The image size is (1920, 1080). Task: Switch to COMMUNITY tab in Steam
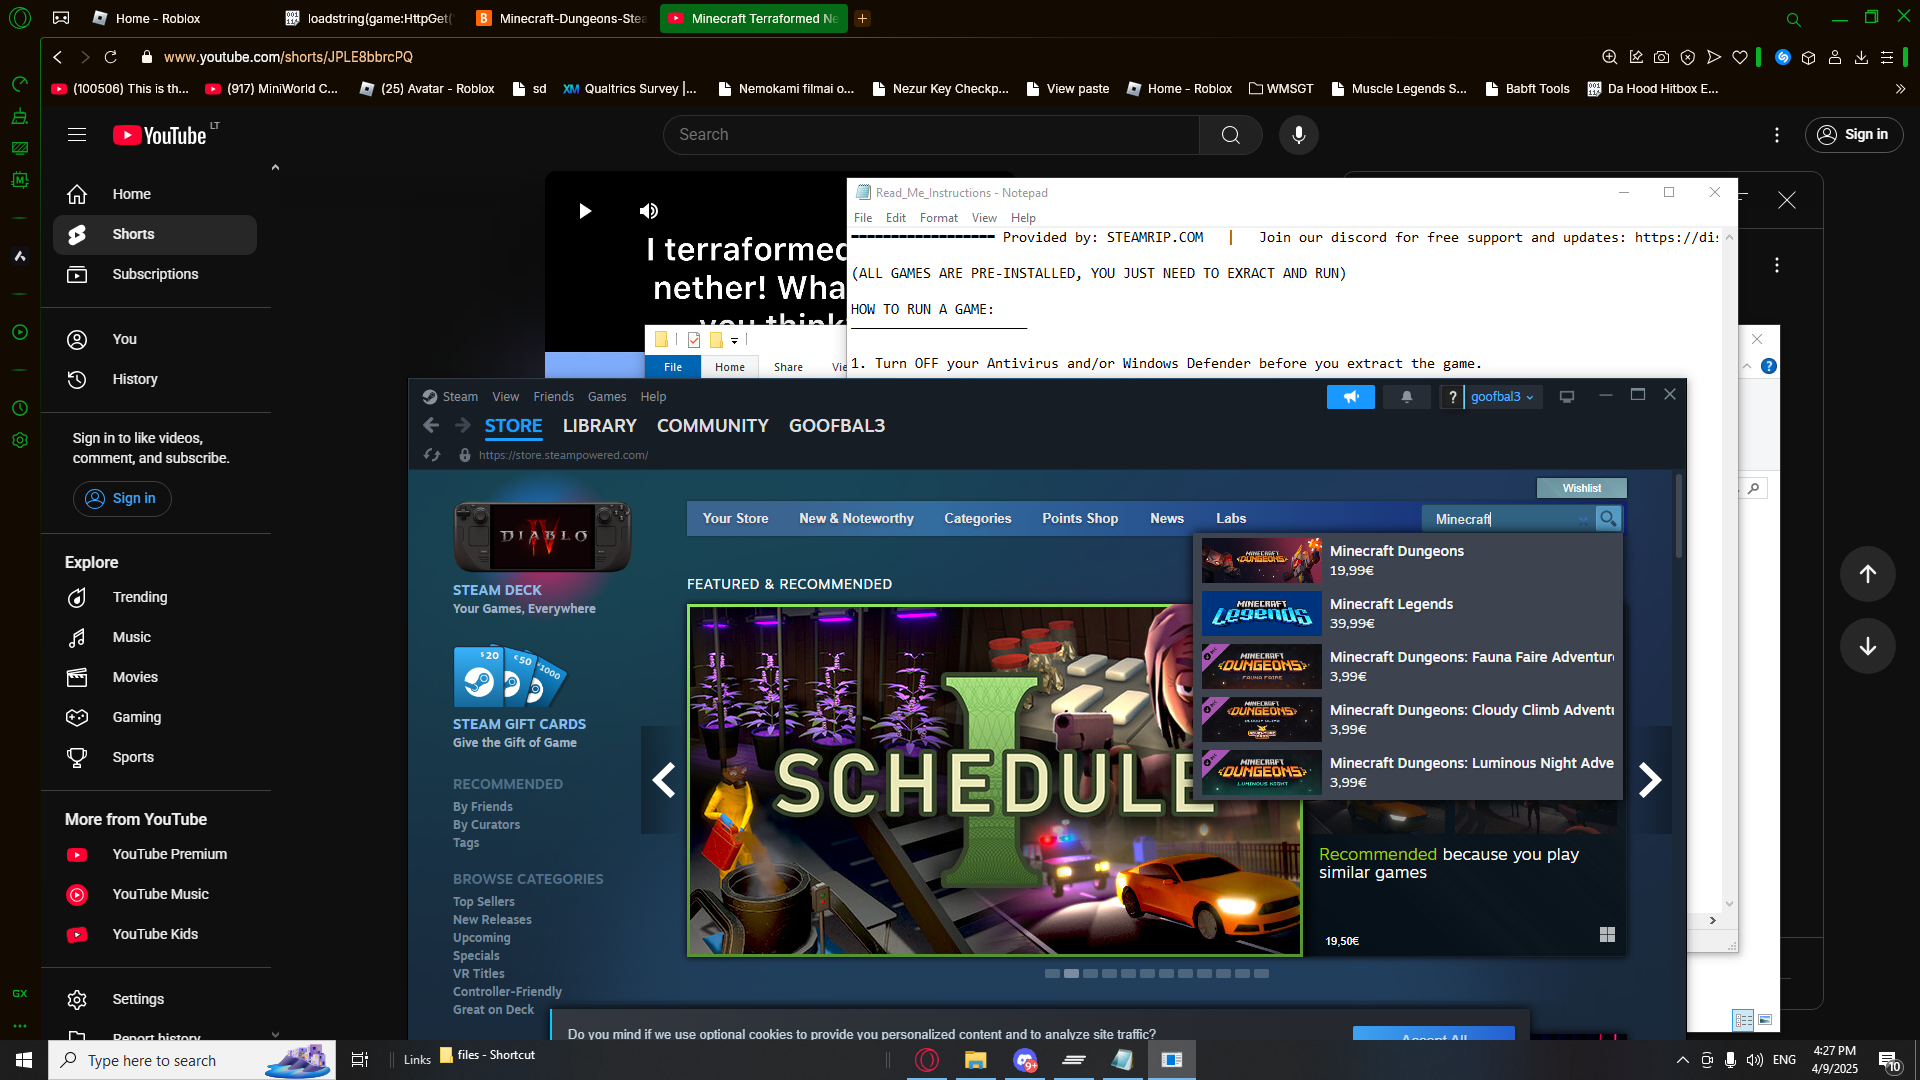(x=712, y=426)
